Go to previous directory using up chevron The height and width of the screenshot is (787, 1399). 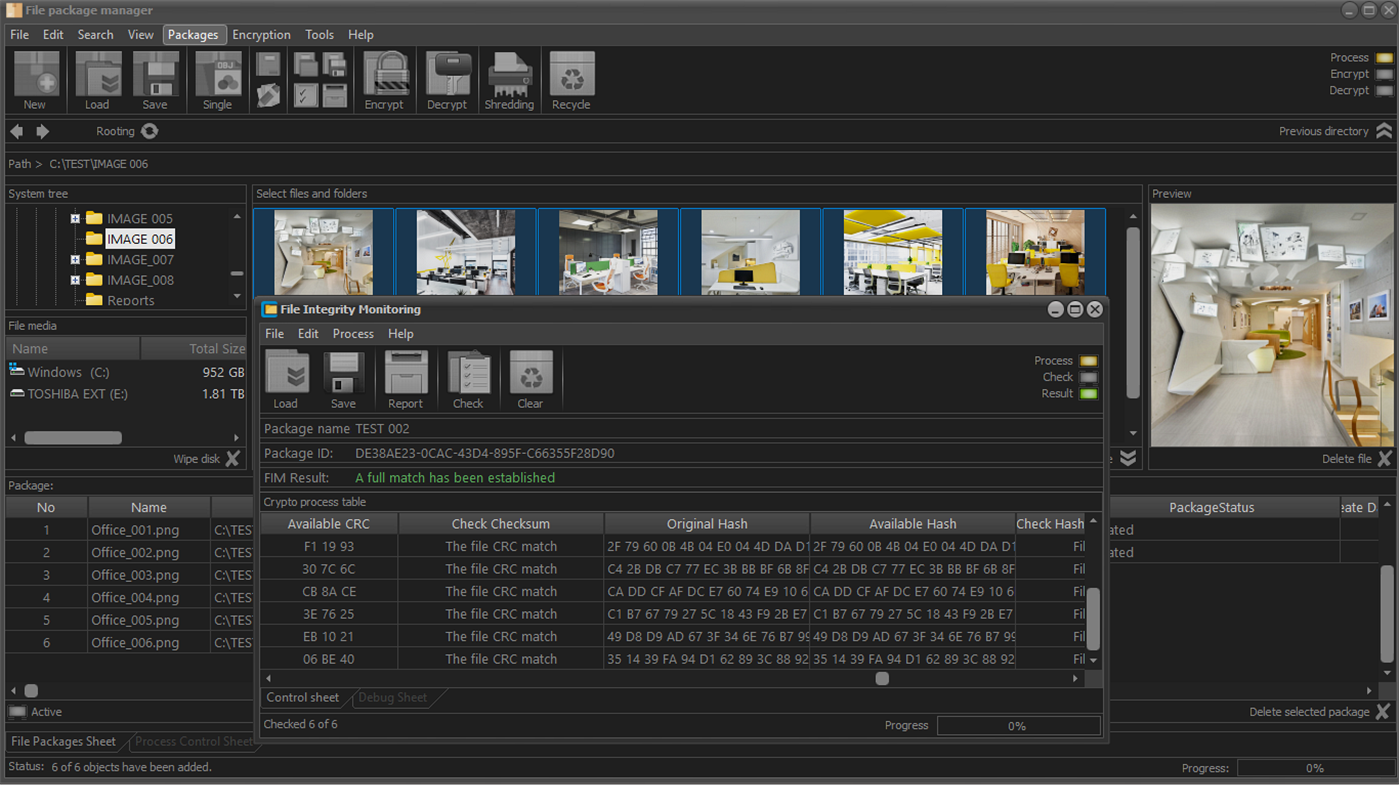click(1384, 131)
